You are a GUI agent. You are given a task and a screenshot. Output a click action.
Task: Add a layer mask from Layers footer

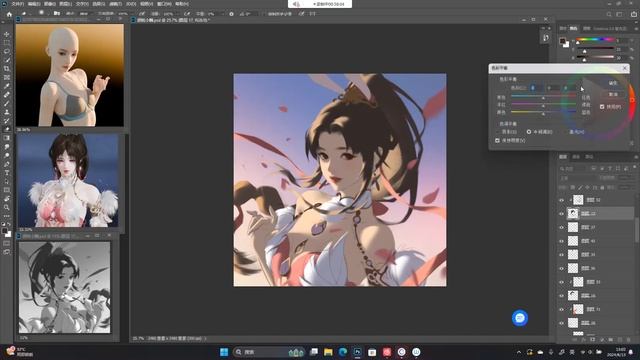coord(593,340)
